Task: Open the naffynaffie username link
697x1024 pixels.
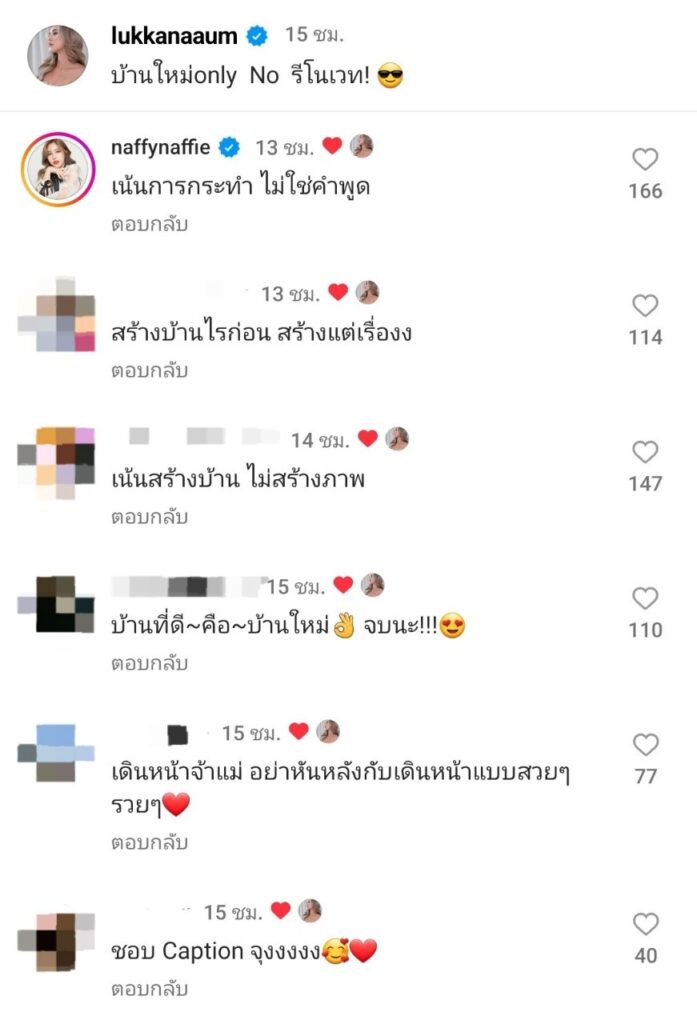Action: (x=160, y=148)
